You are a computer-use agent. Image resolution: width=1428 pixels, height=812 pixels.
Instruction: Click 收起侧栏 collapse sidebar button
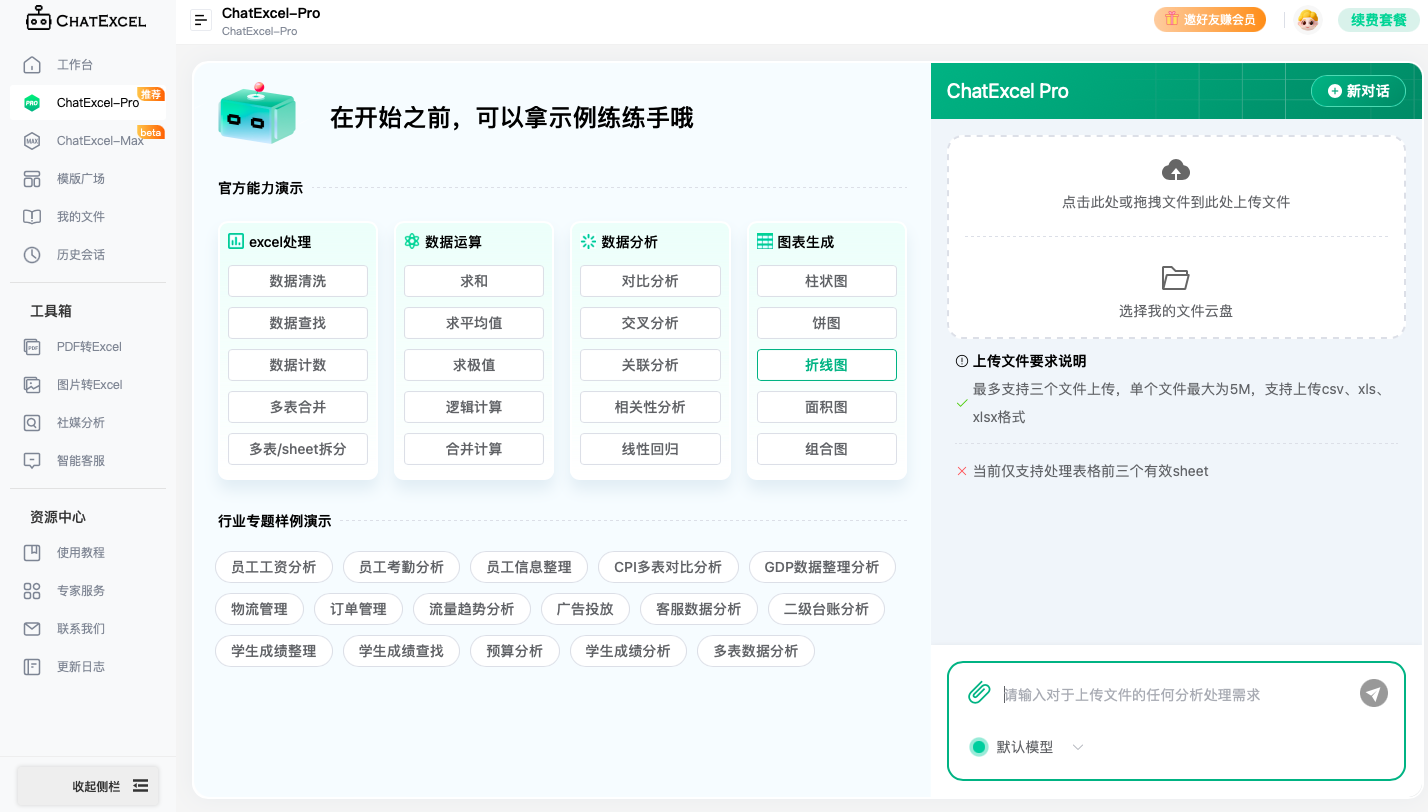(x=88, y=786)
